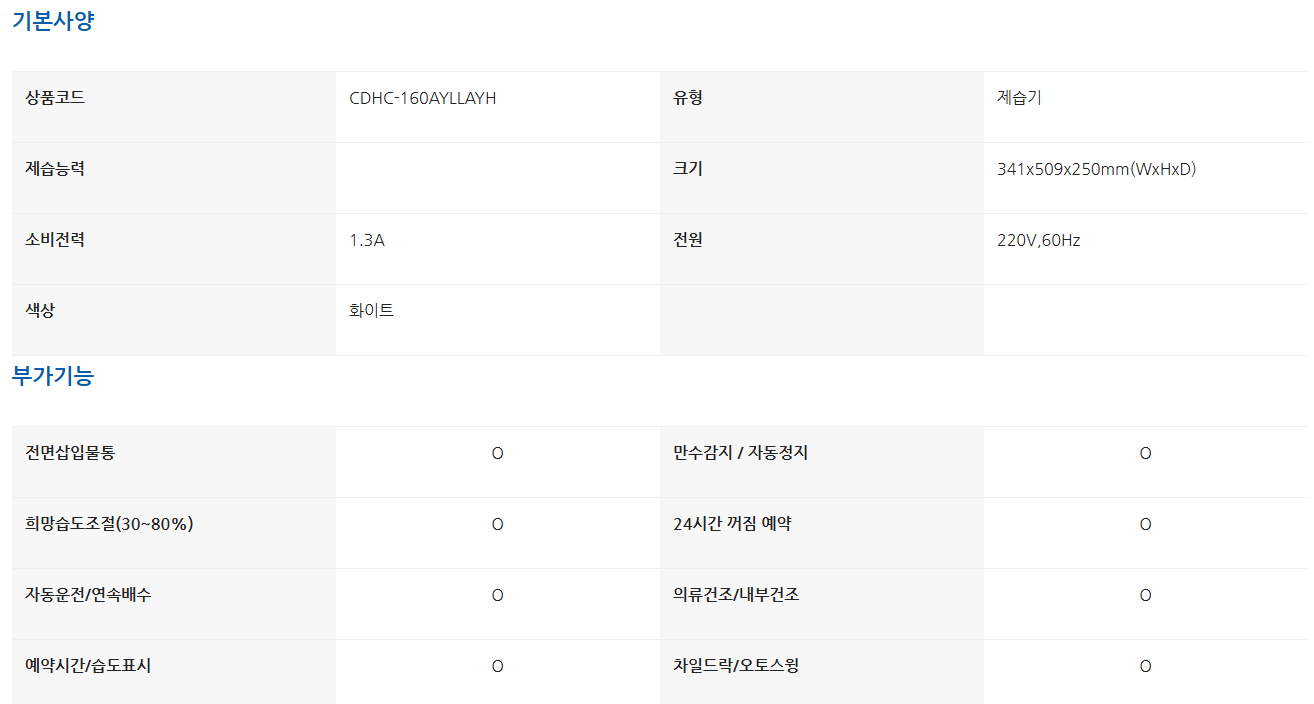Click the O mark beside 24시간 꺼짐 예약
This screenshot has height=704, width=1314.
[1145, 525]
